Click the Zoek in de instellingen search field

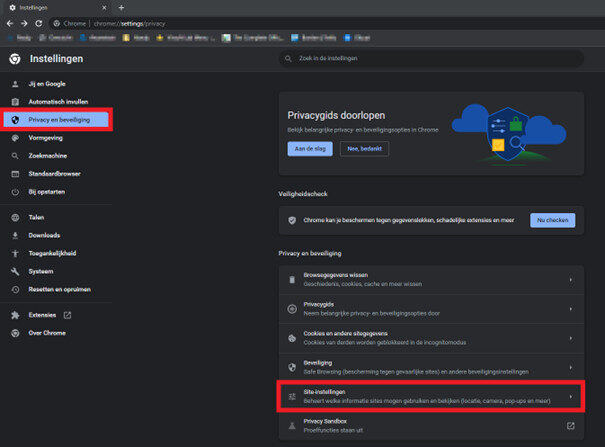(431, 59)
